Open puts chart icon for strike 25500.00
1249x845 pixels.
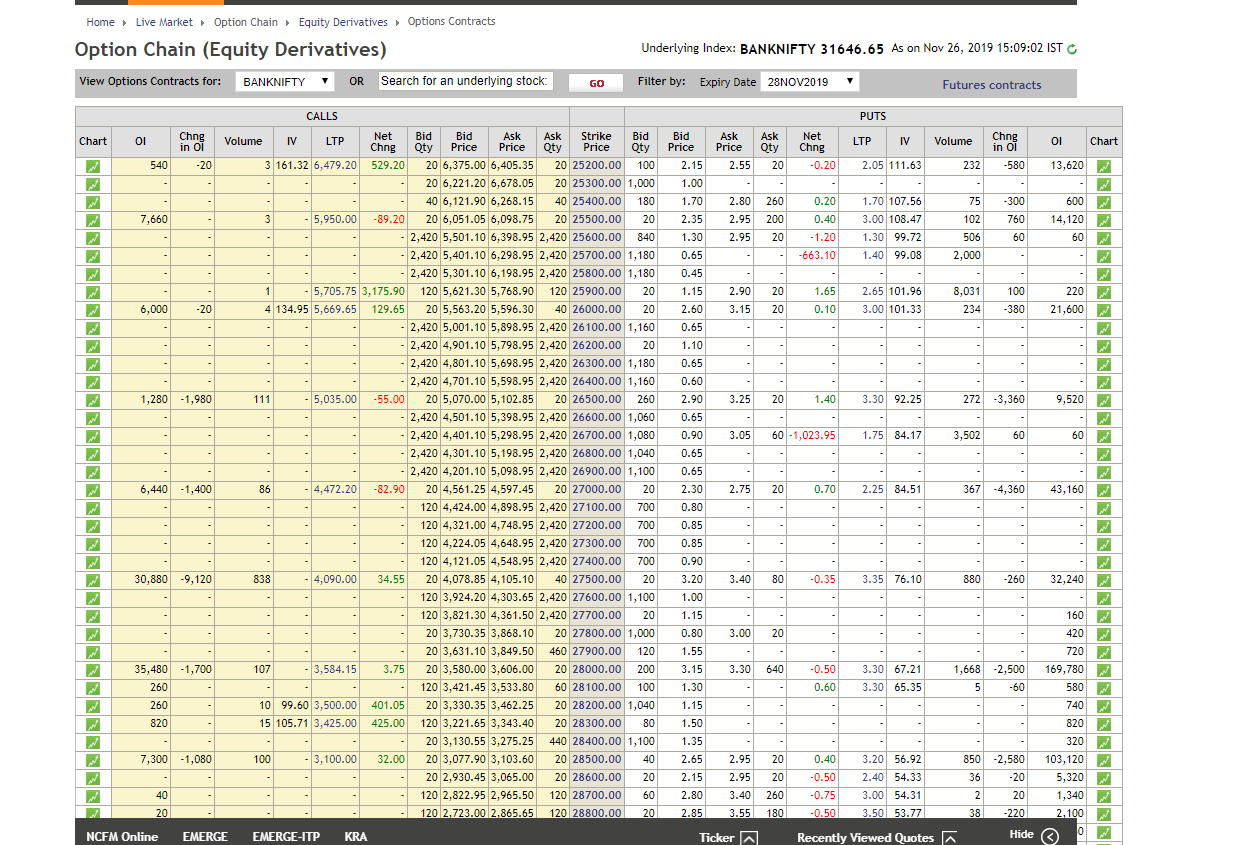1104,220
